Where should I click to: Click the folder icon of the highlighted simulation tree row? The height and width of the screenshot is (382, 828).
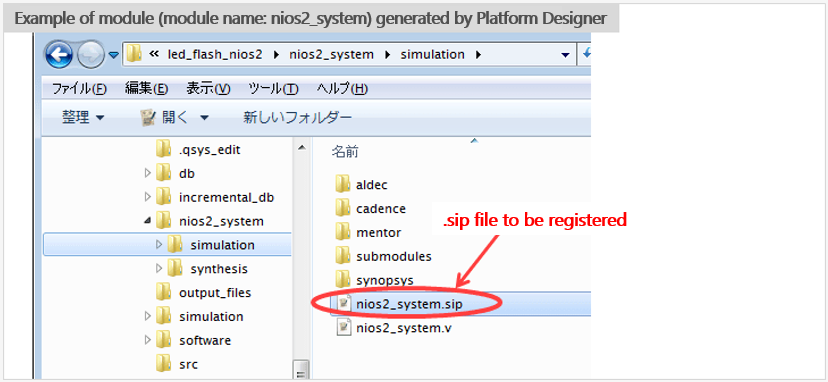(175, 244)
